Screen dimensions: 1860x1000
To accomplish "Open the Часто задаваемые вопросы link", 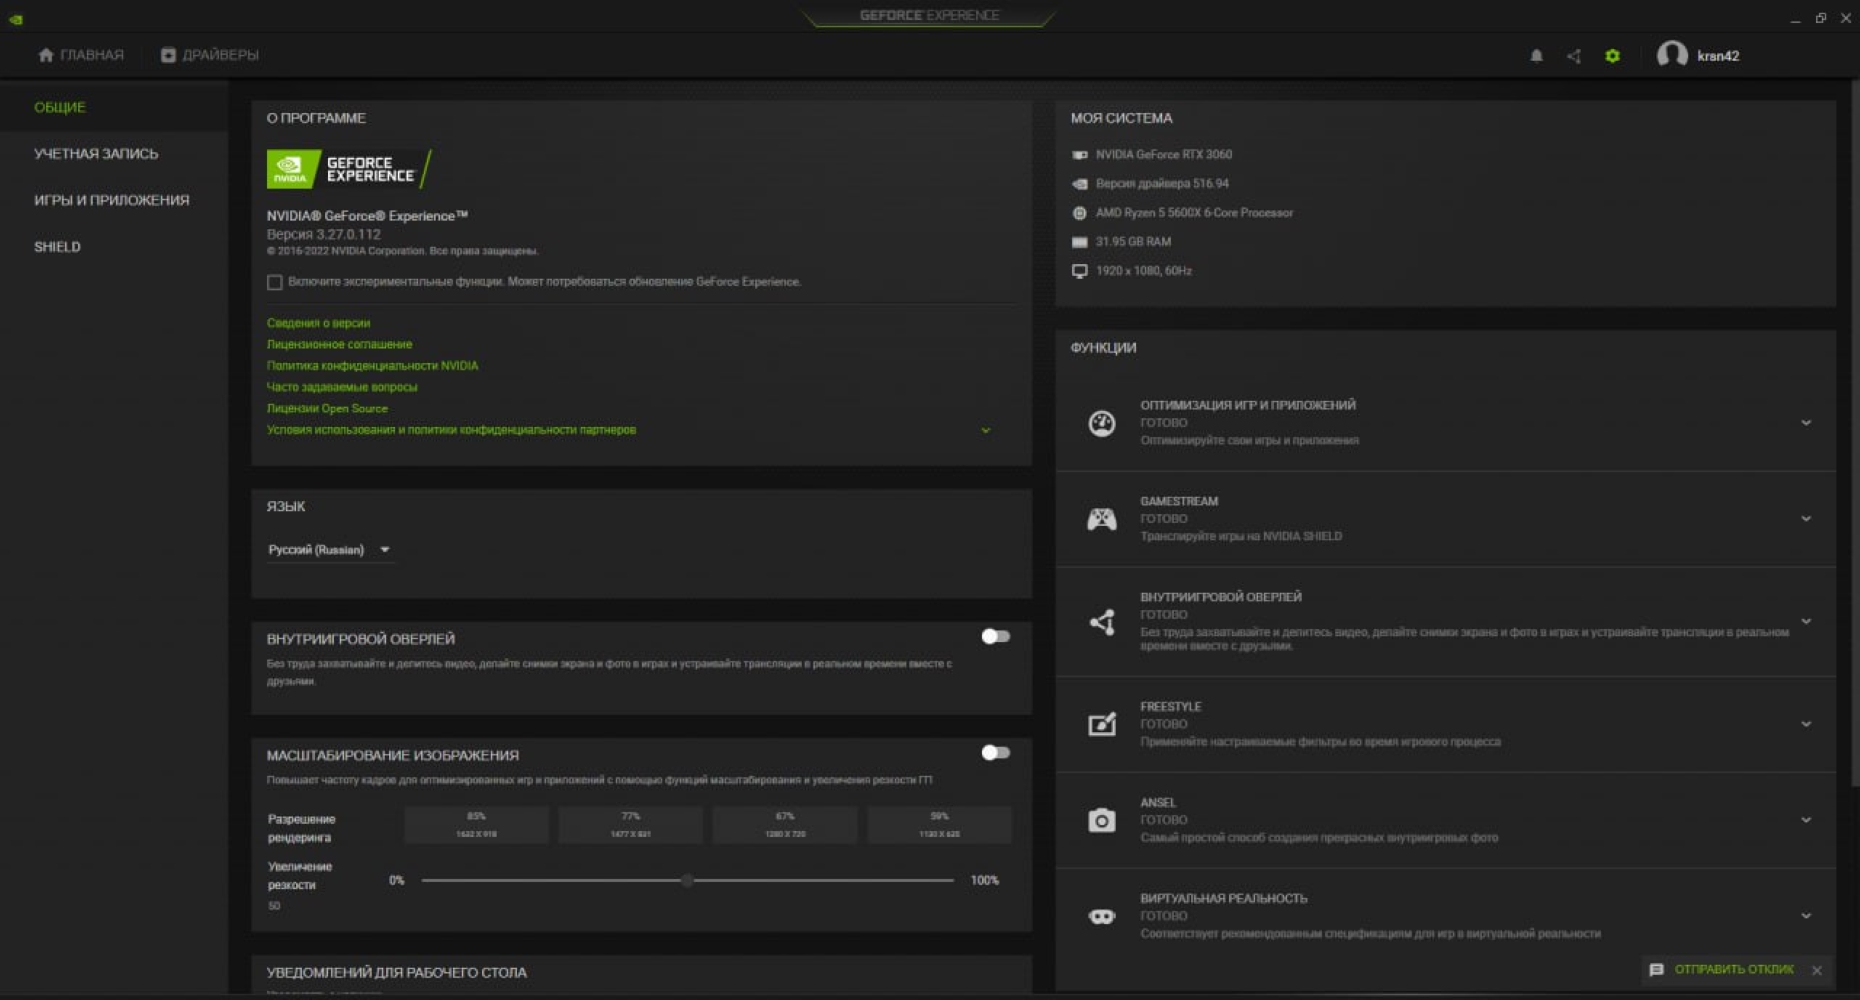I will [x=342, y=387].
